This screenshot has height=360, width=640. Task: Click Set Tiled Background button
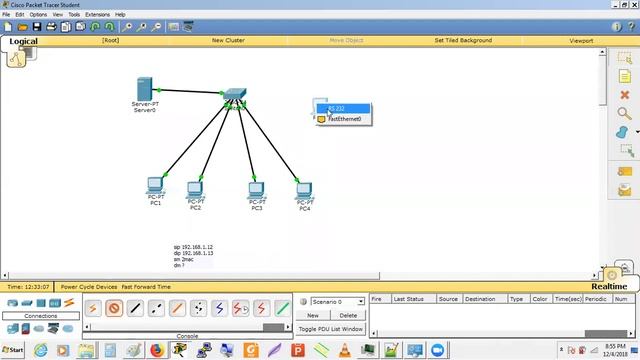(x=463, y=40)
